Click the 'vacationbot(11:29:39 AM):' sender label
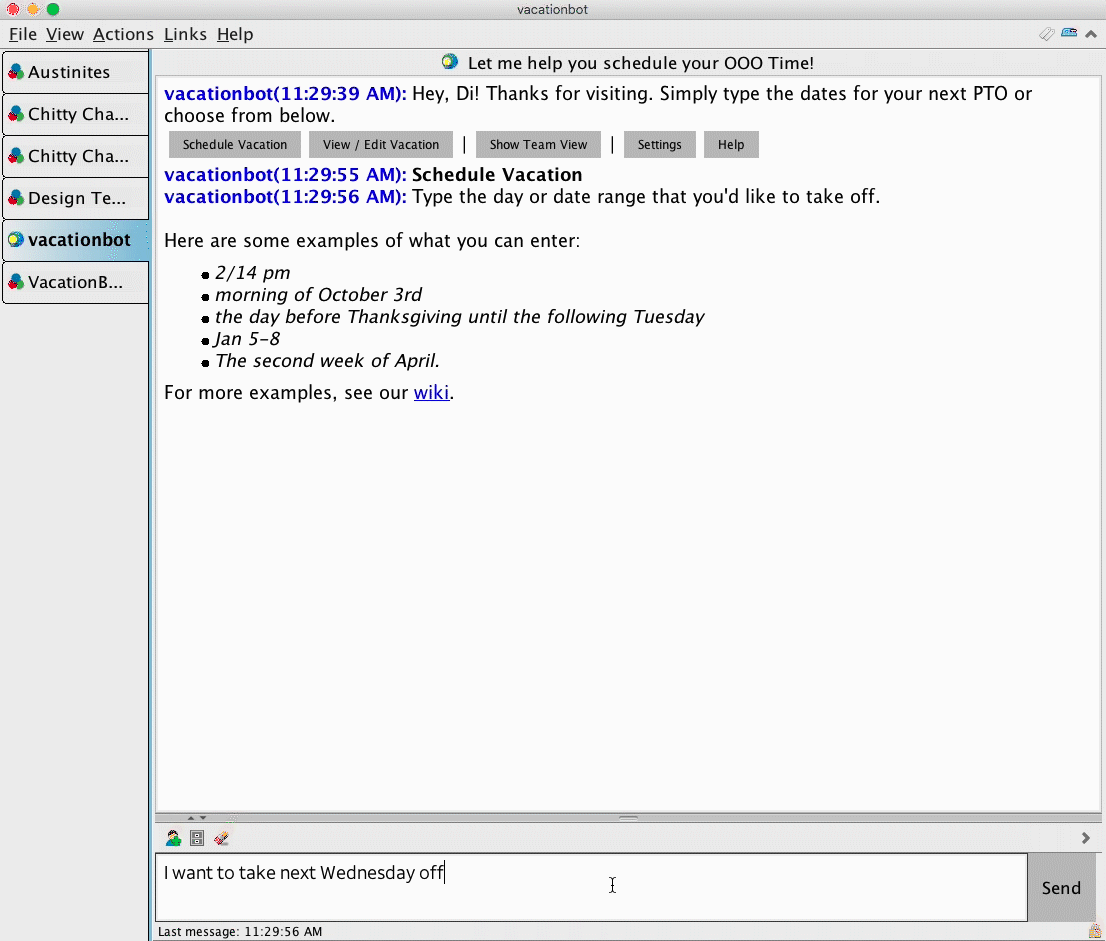1106x941 pixels. tap(285, 94)
